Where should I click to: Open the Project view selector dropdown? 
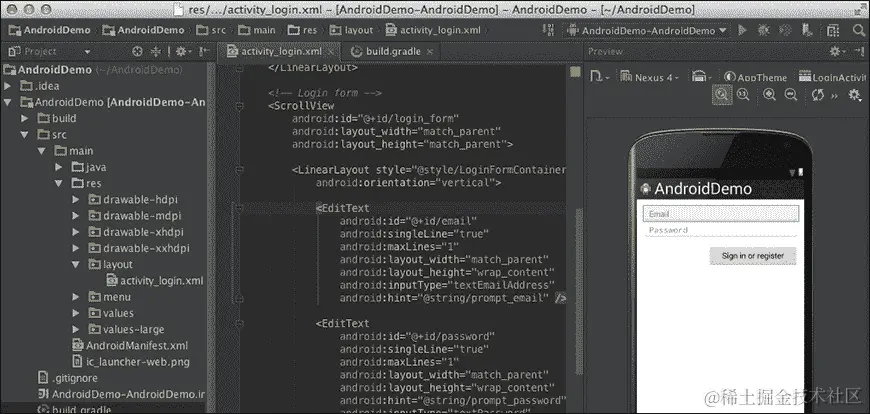tap(87, 52)
